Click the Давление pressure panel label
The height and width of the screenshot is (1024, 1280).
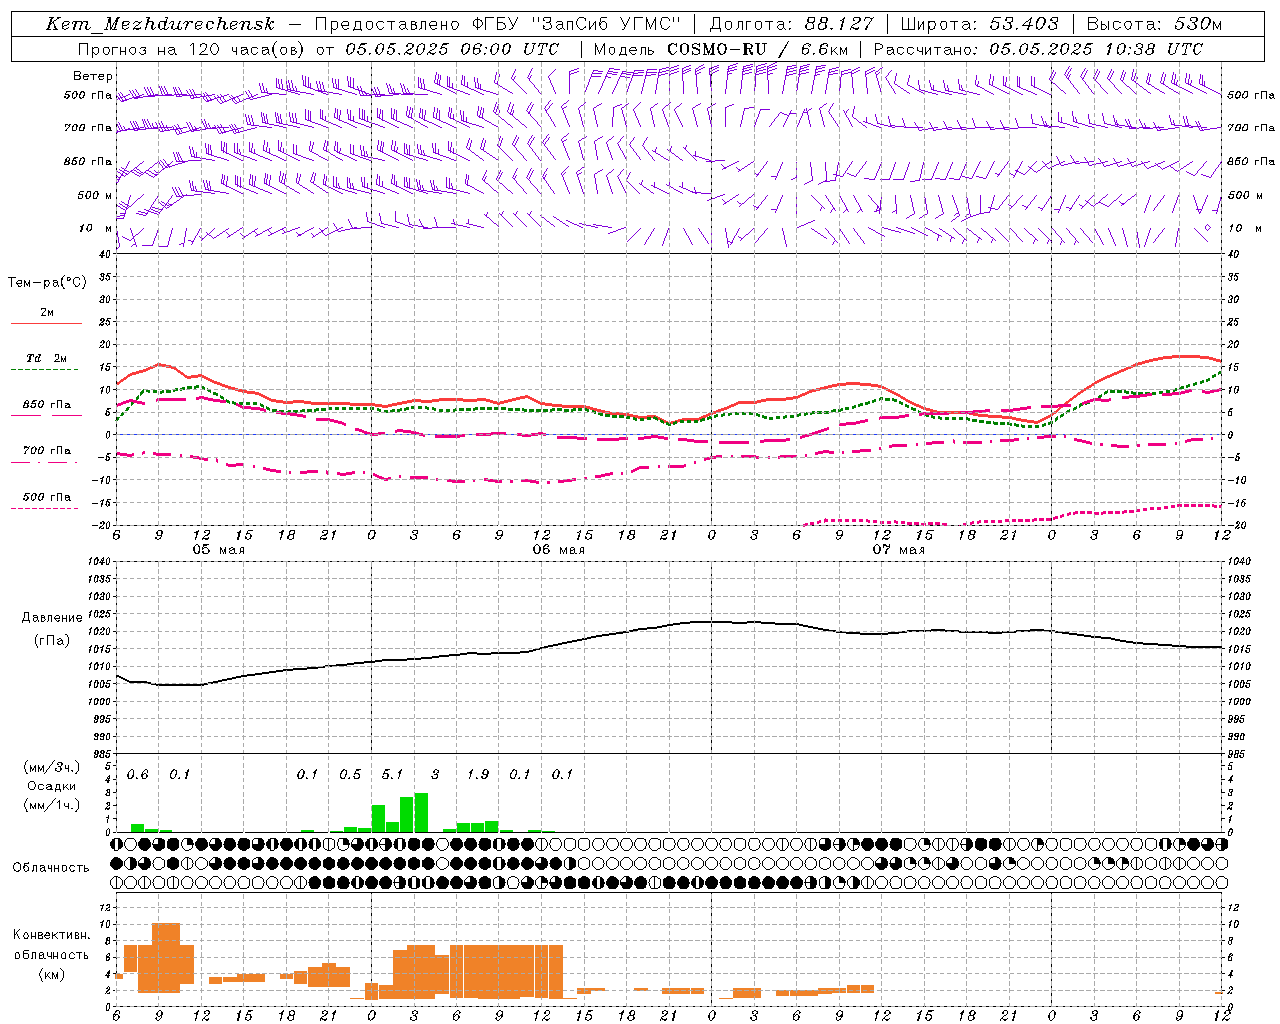point(52,618)
